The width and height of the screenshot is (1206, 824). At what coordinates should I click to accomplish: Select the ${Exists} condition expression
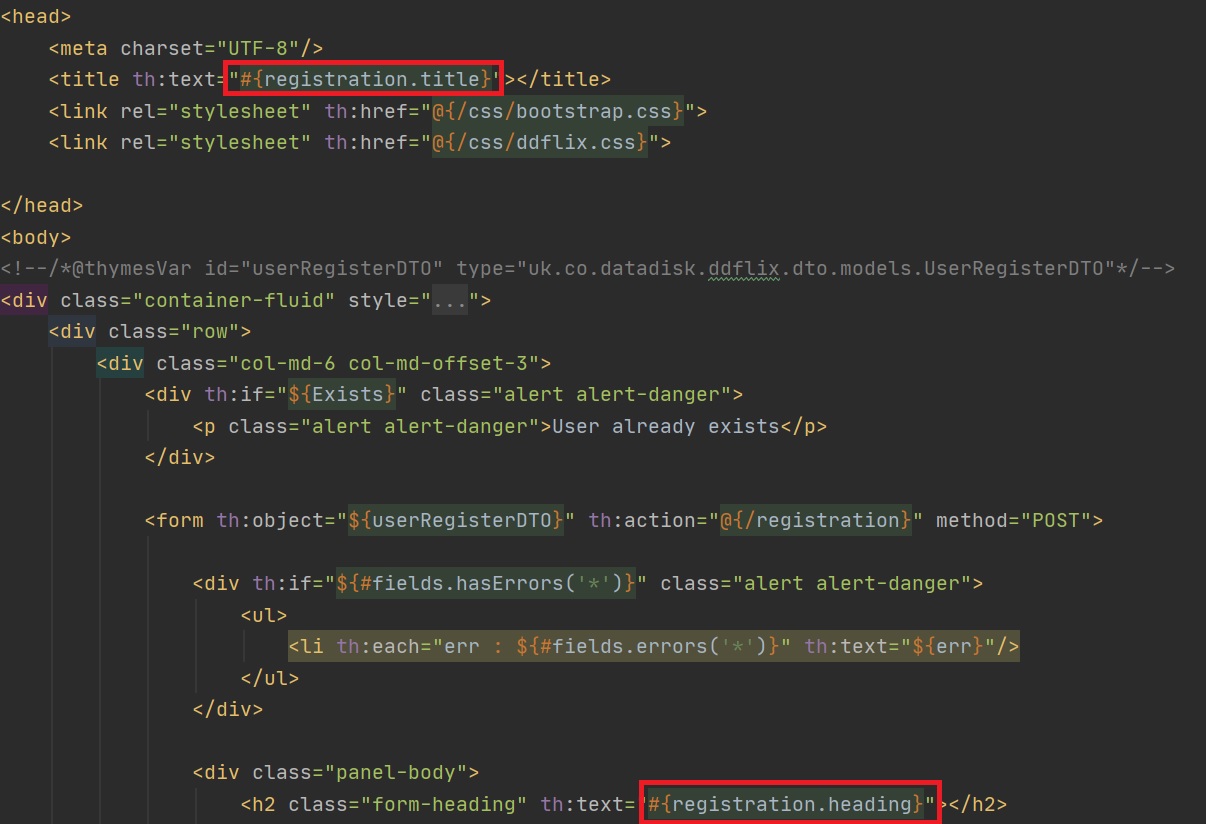click(x=343, y=394)
